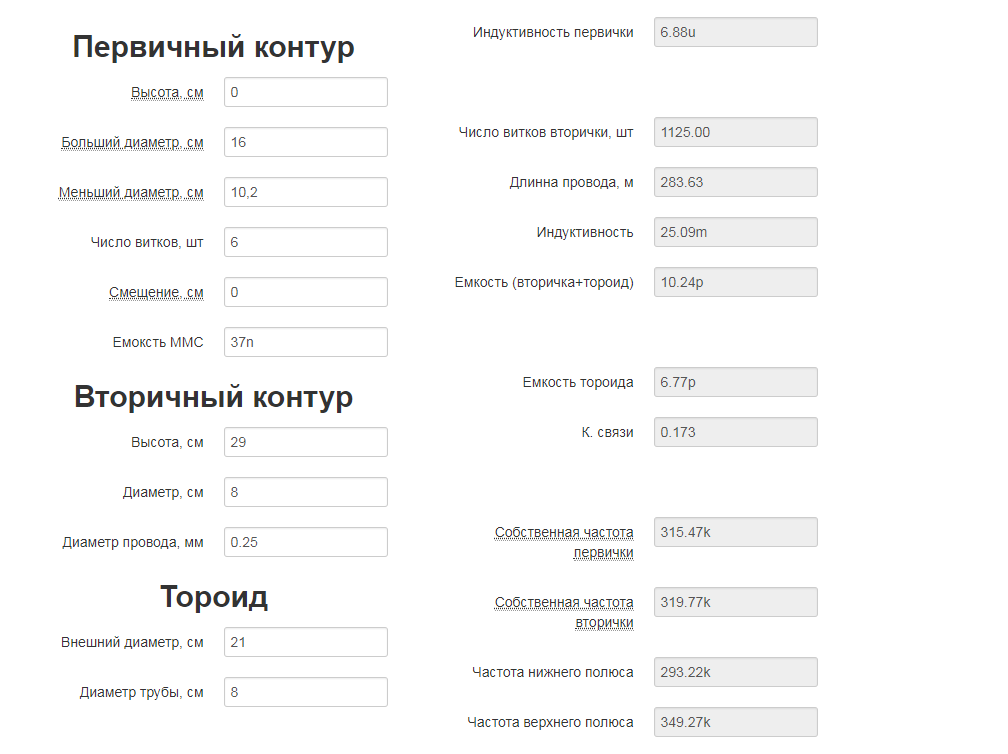Select the Частота верхнего полюса output field

tap(735, 722)
